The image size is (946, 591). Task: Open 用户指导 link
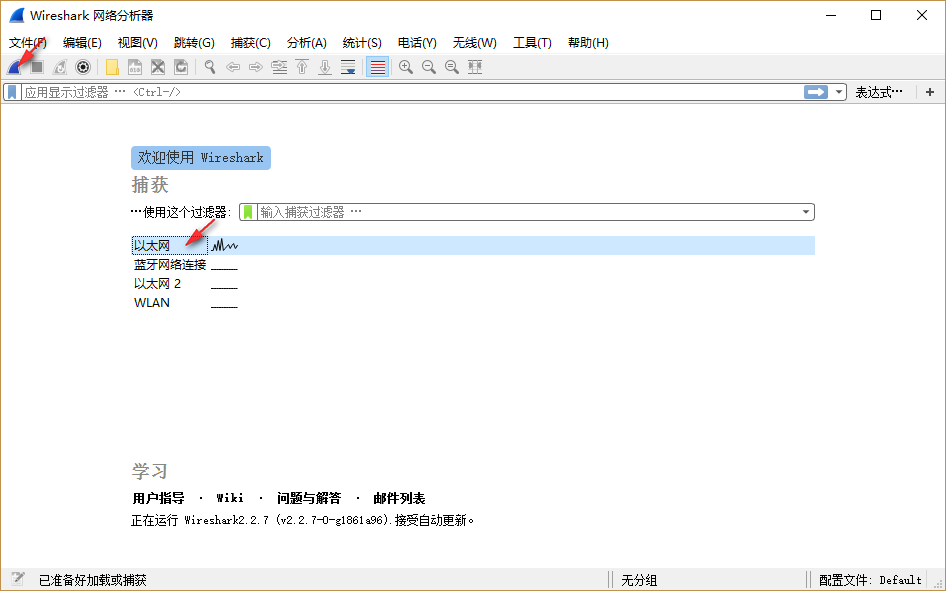click(x=158, y=498)
